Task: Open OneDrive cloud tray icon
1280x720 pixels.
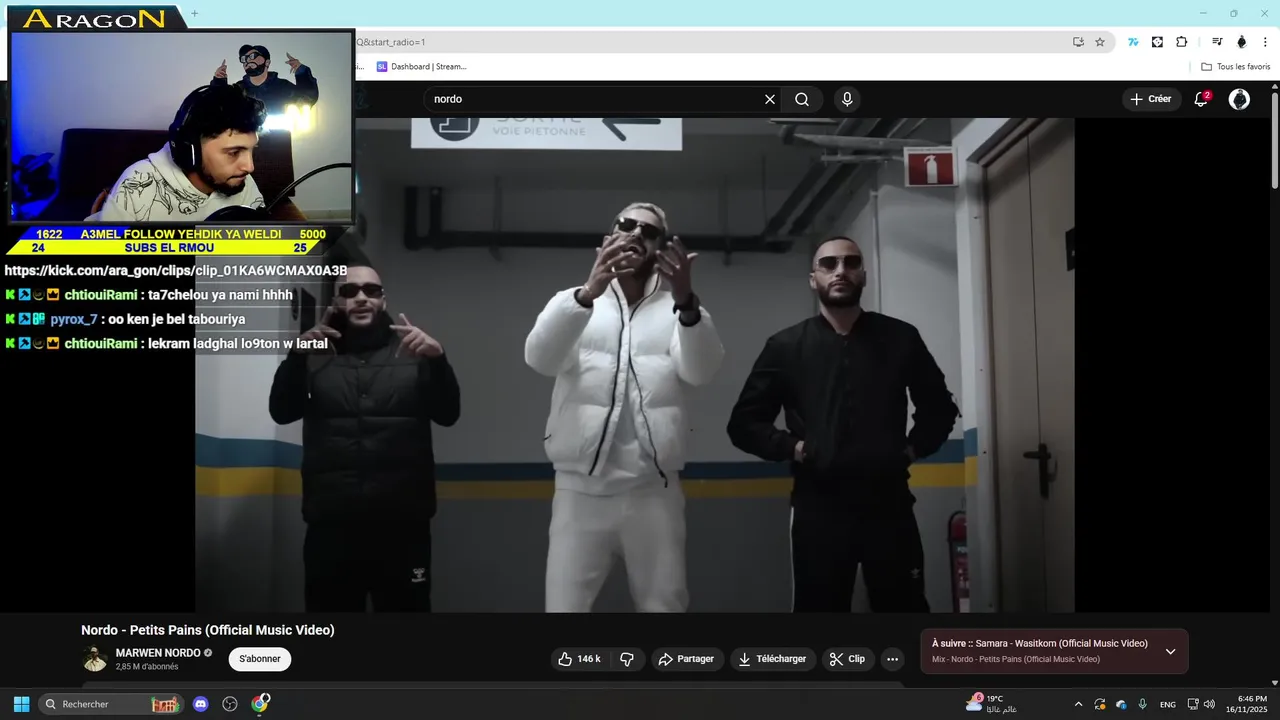Action: (x=1121, y=704)
